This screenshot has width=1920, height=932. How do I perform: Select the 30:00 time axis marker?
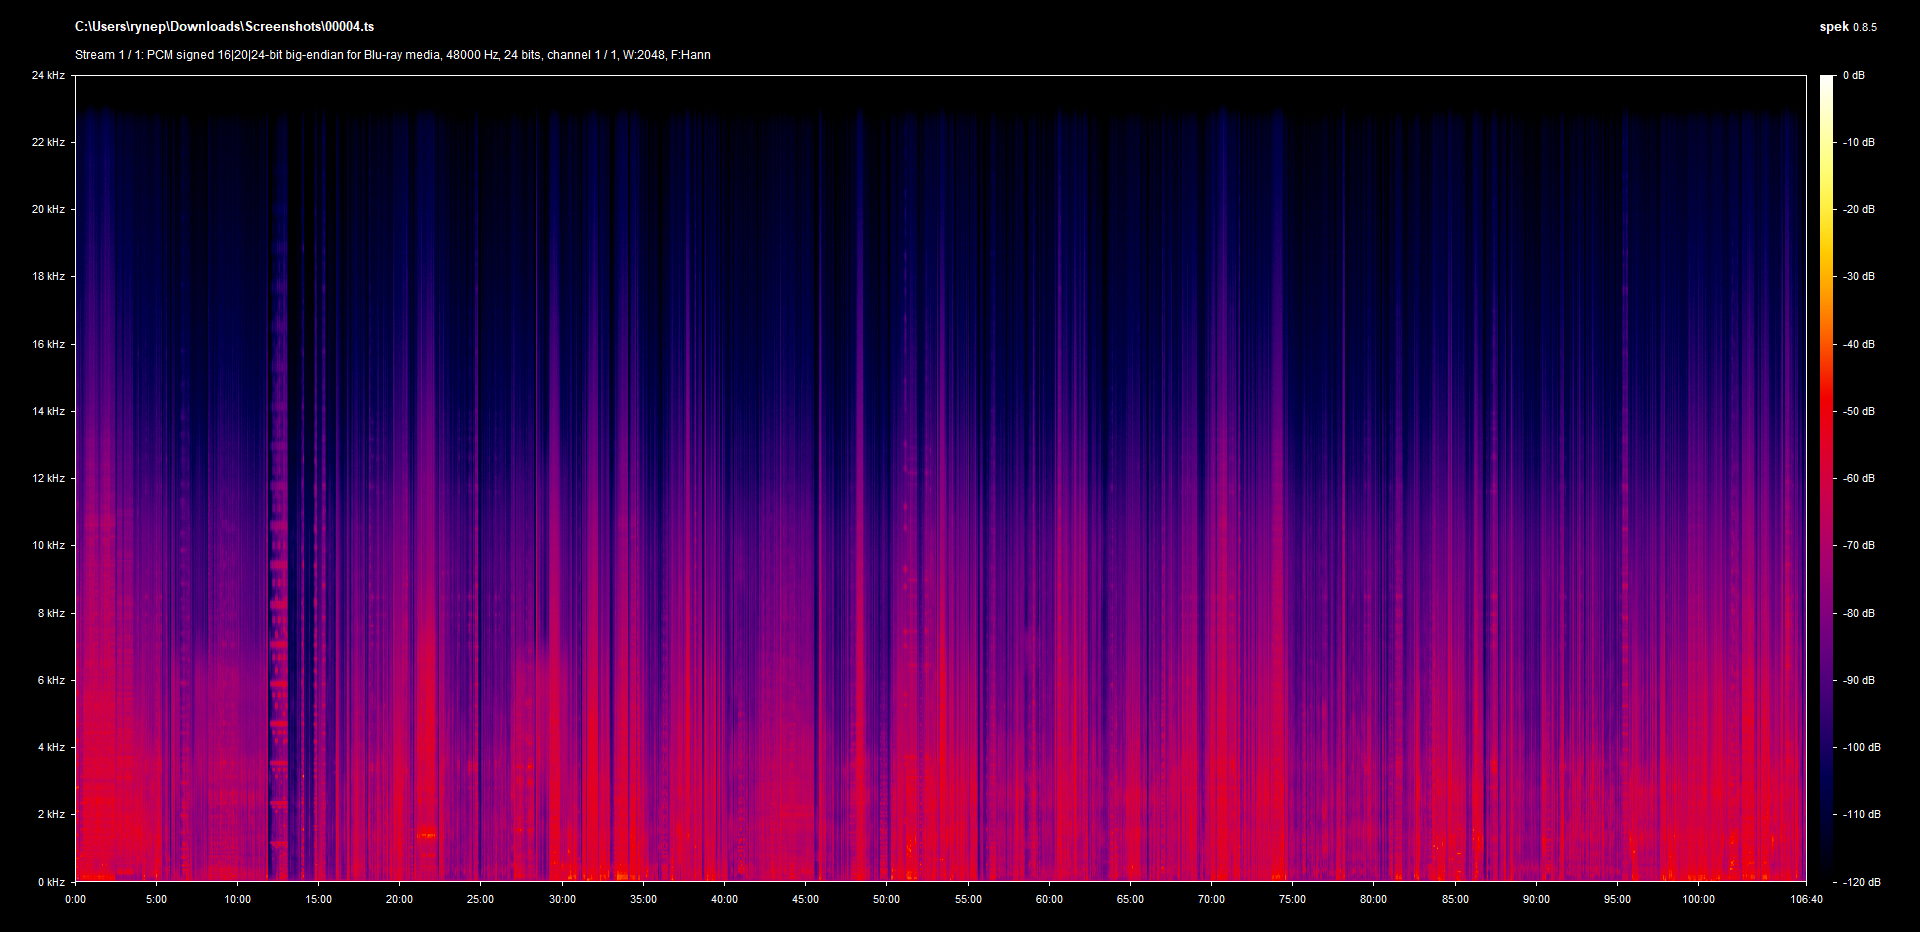pos(562,899)
